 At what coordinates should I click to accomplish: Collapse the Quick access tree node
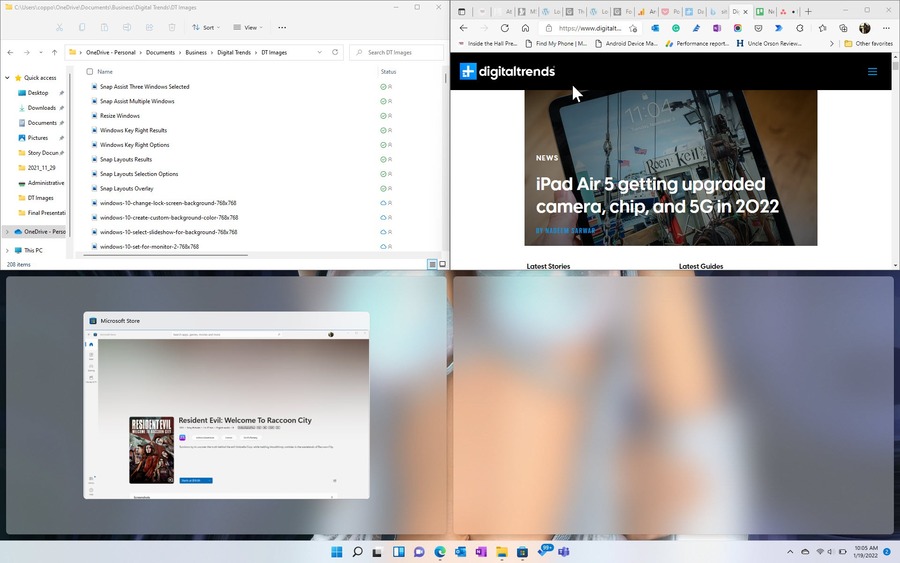tap(7, 77)
